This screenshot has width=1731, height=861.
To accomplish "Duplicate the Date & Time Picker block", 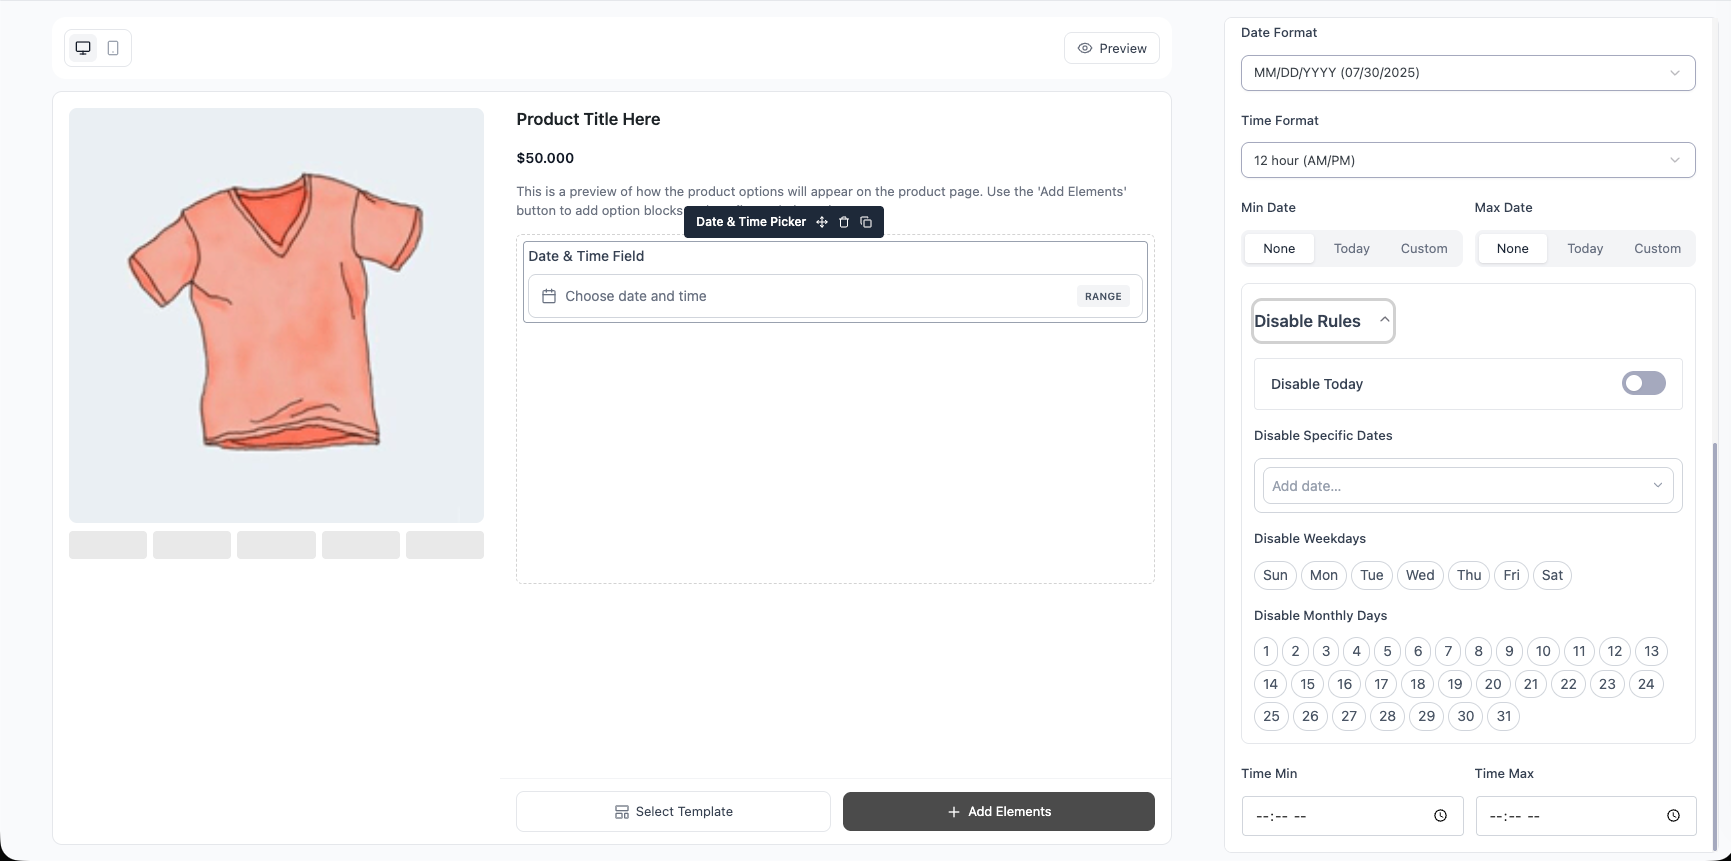I will [866, 222].
